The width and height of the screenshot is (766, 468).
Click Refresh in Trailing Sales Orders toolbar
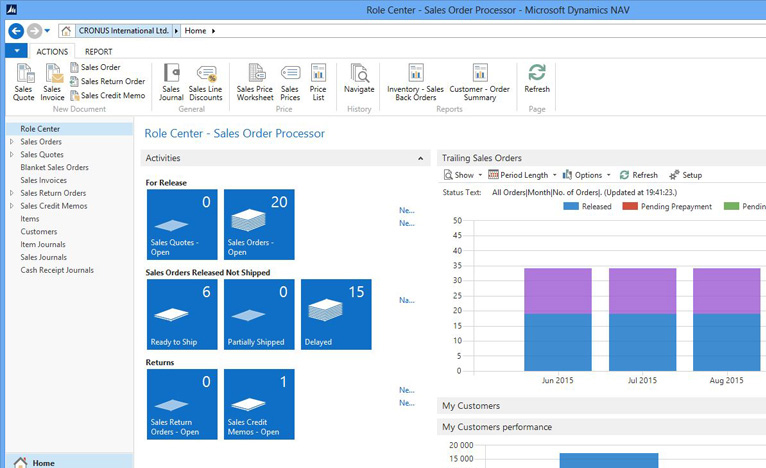638,175
